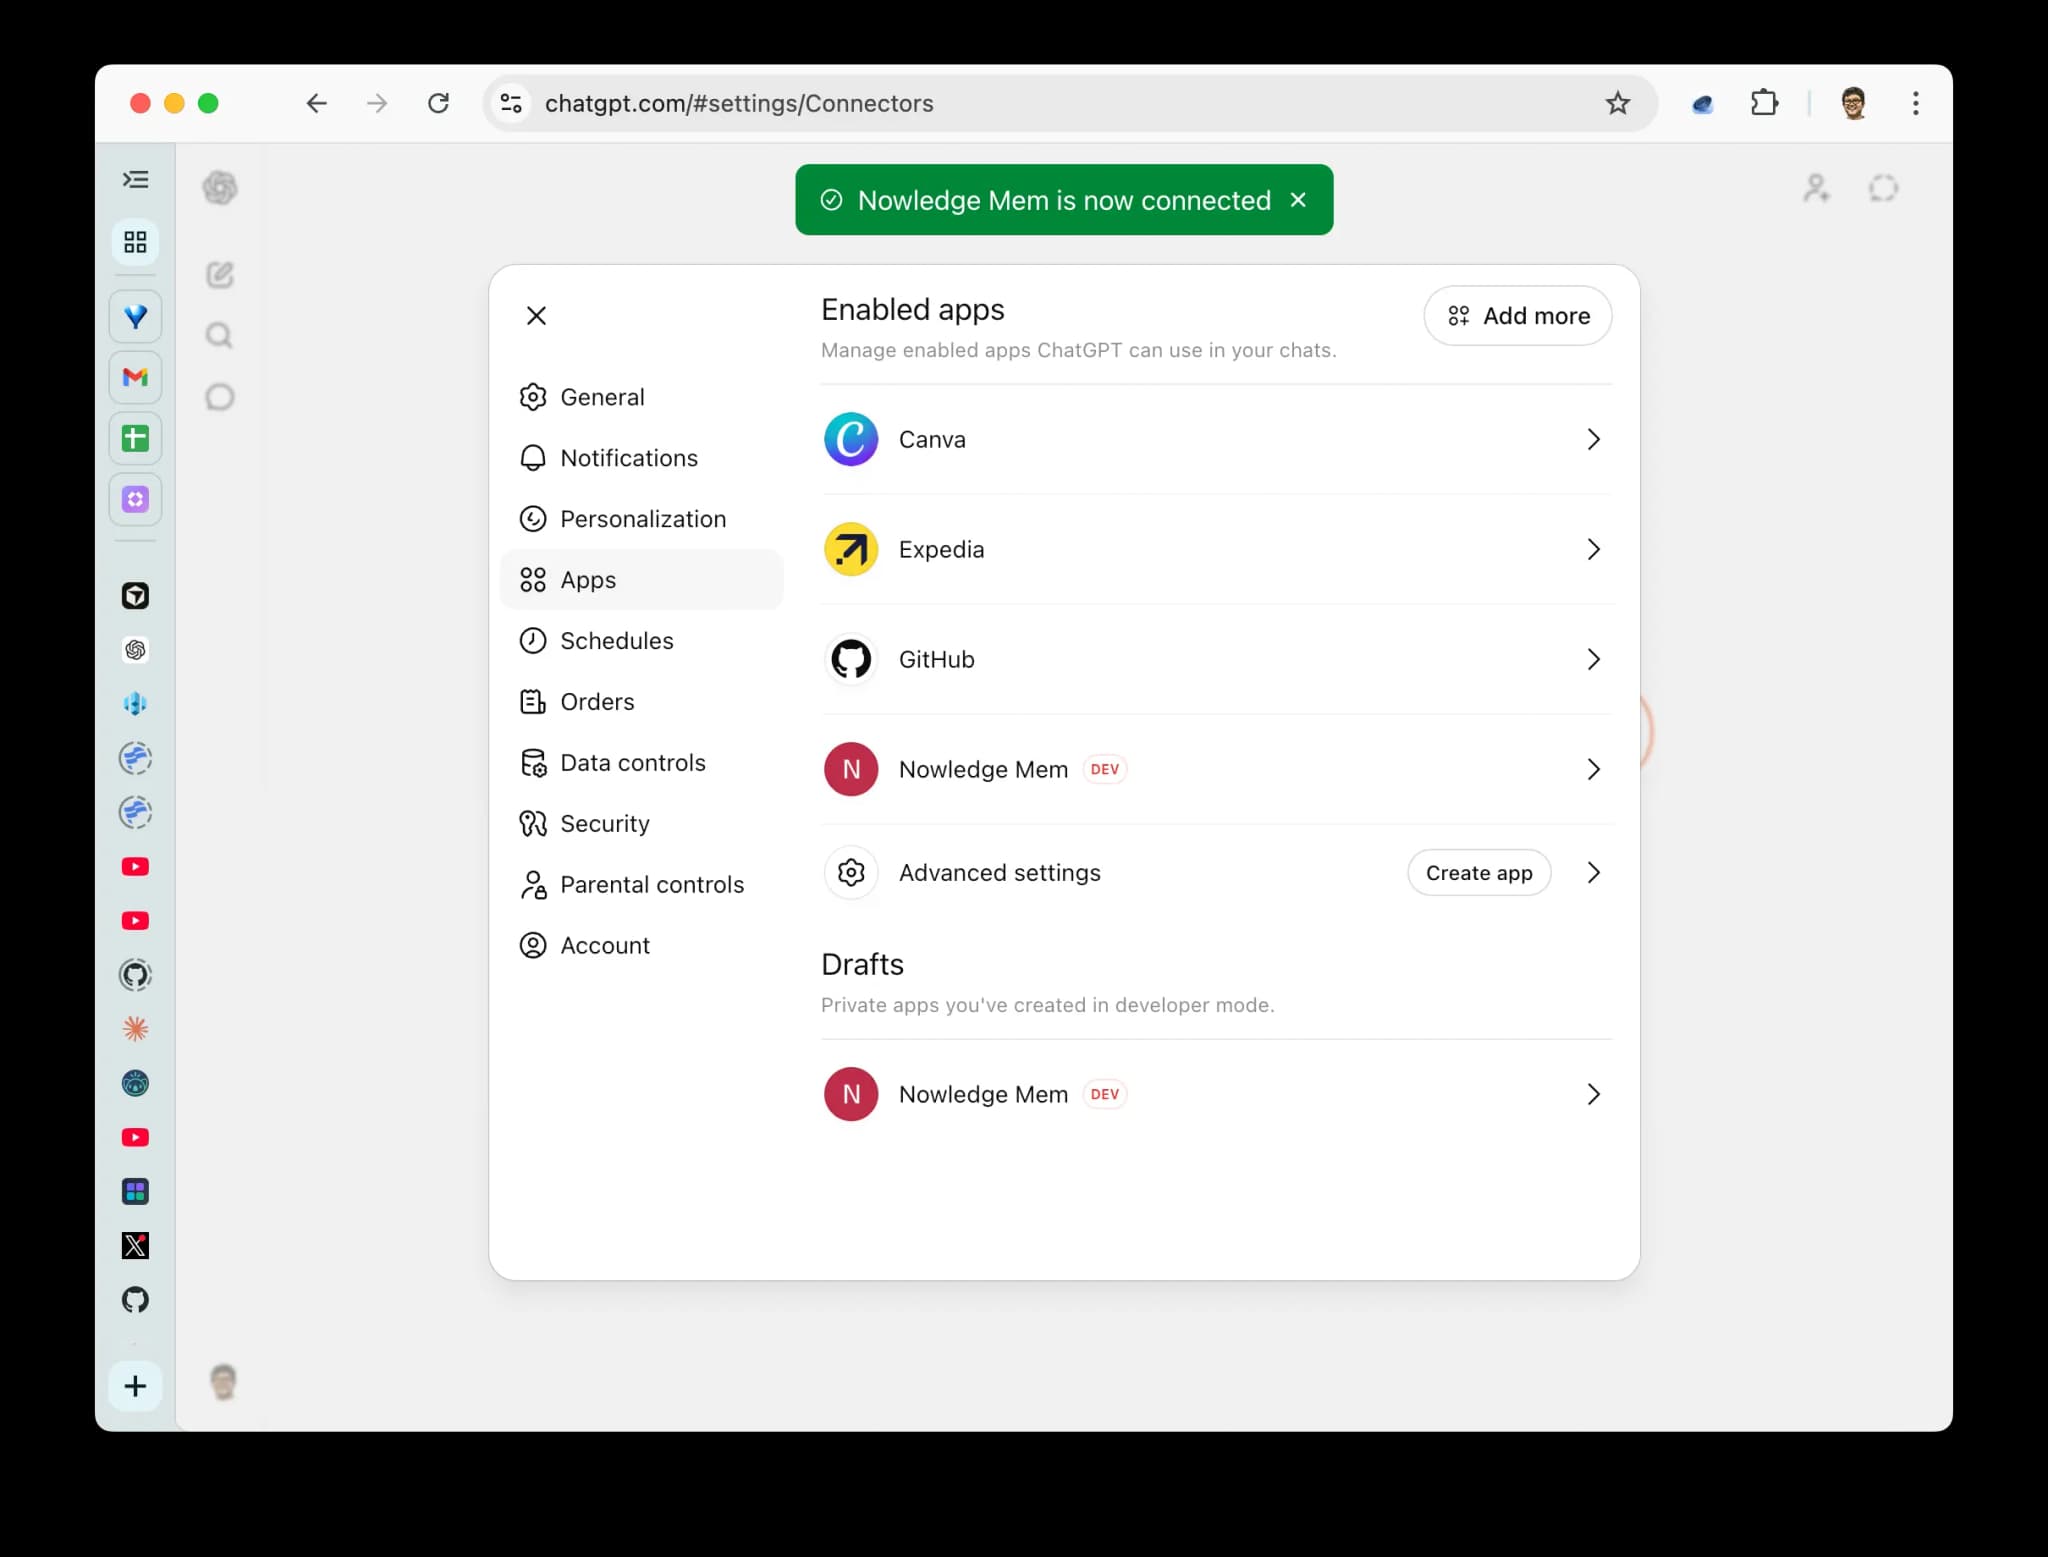2048x1557 pixels.
Task: Click the Add more apps button
Action: [1517, 316]
